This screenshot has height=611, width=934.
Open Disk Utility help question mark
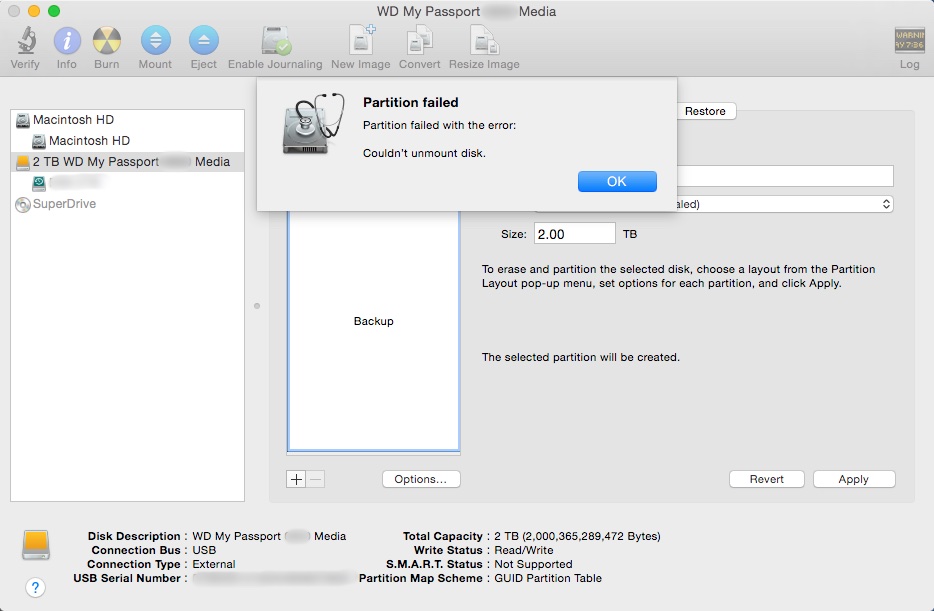[x=35, y=587]
